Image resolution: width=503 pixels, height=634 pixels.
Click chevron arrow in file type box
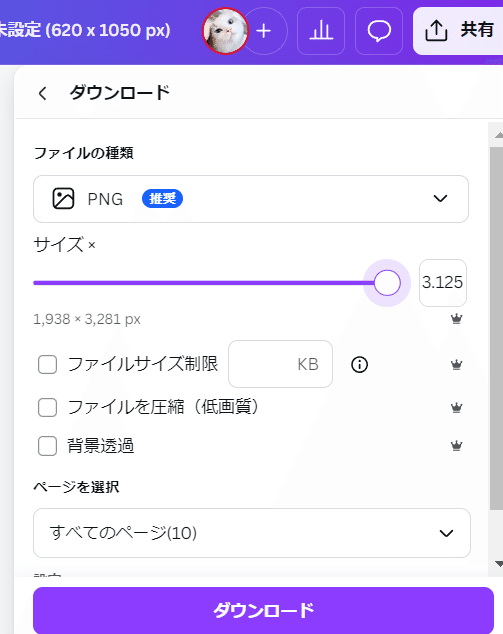click(x=440, y=199)
